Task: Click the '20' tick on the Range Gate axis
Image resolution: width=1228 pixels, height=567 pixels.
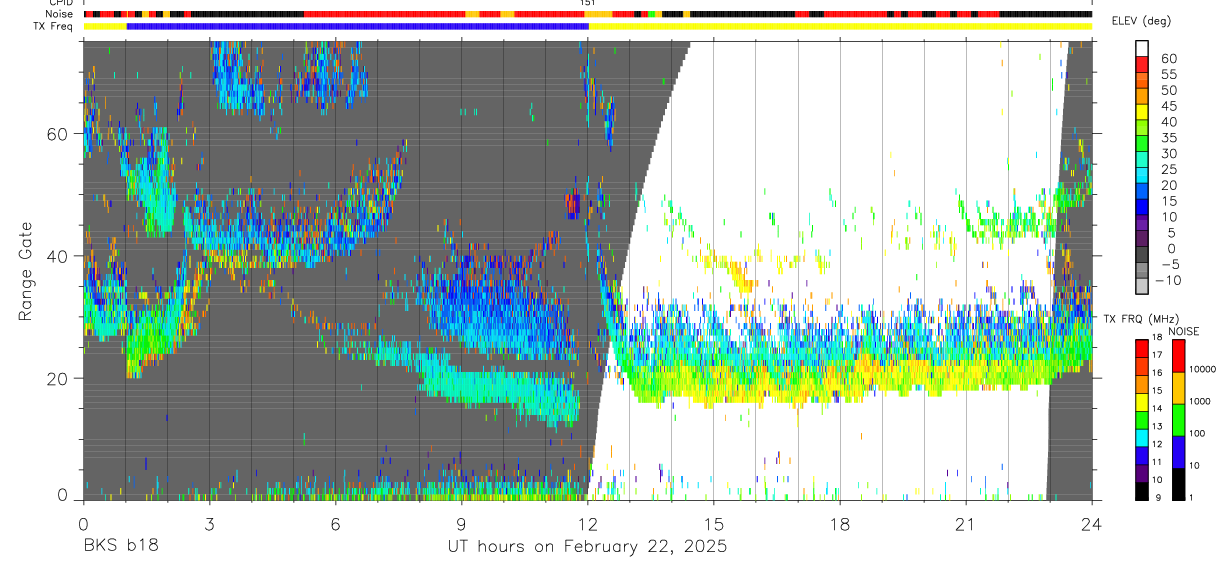Action: click(58, 378)
